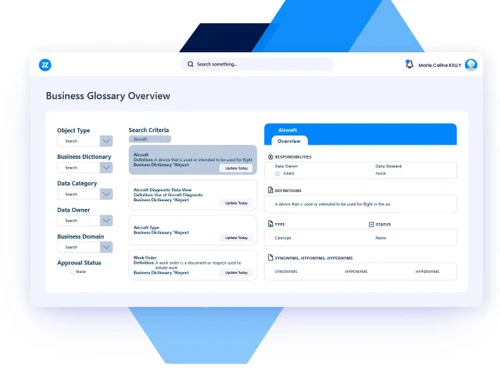Click the Business Glossary Overview heading
Screen dimensions: 500x375
108,96
